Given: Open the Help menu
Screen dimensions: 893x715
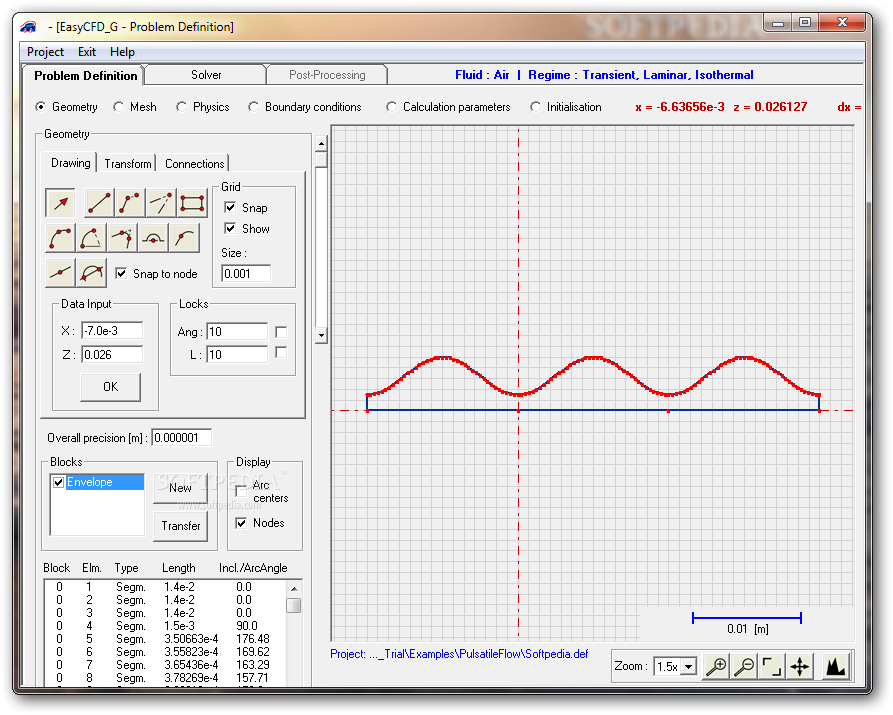Looking at the screenshot, I should pyautogui.click(x=122, y=52).
